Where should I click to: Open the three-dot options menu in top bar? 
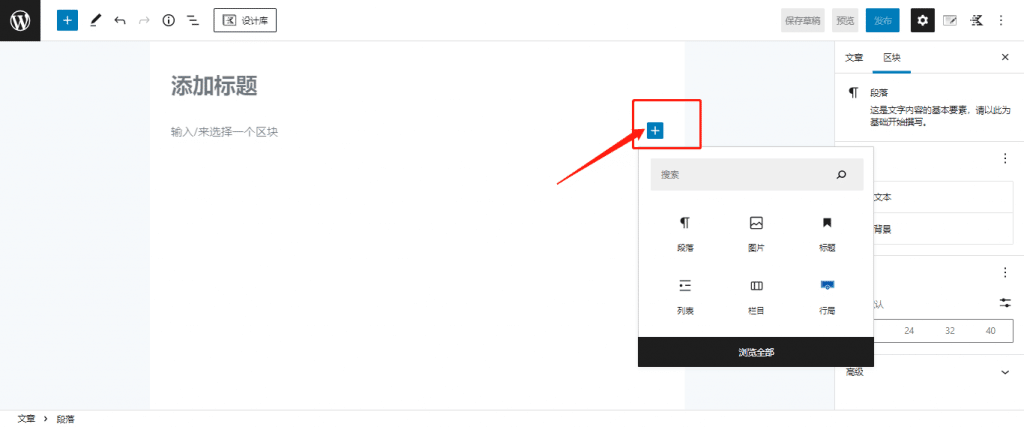(x=1000, y=21)
